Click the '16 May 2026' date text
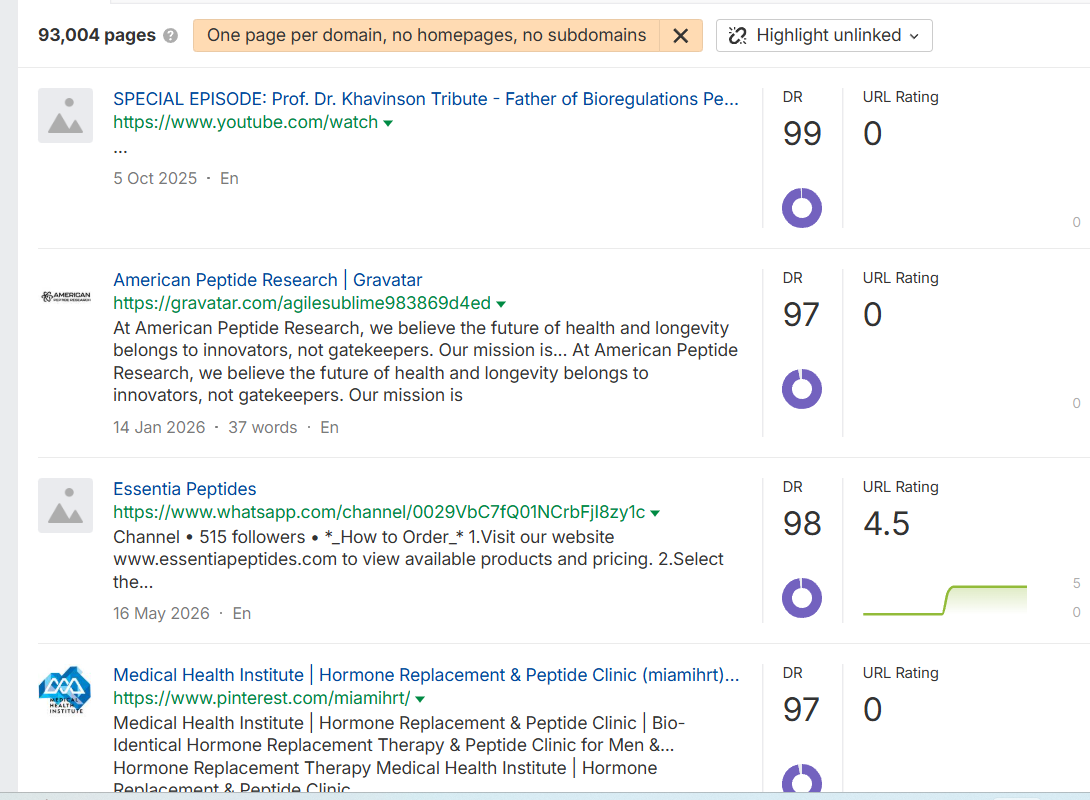 (161, 614)
